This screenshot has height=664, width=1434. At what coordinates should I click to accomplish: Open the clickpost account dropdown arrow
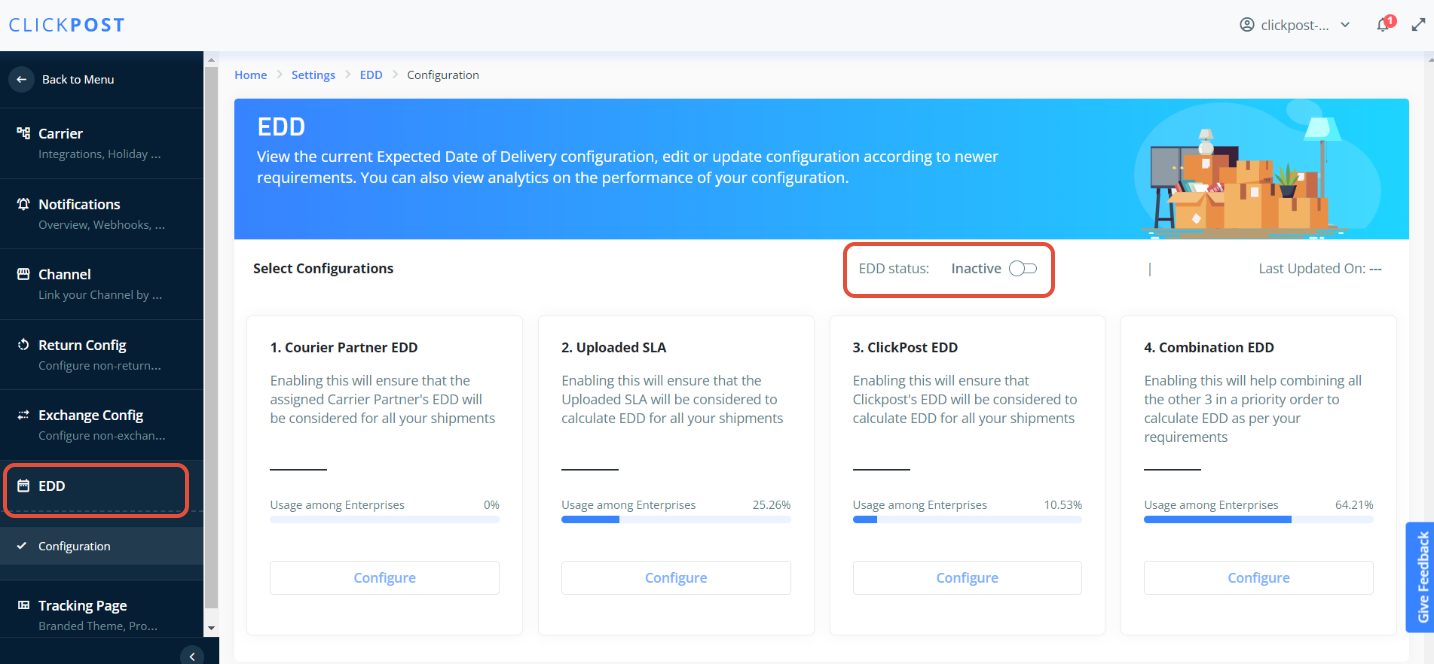(1345, 25)
